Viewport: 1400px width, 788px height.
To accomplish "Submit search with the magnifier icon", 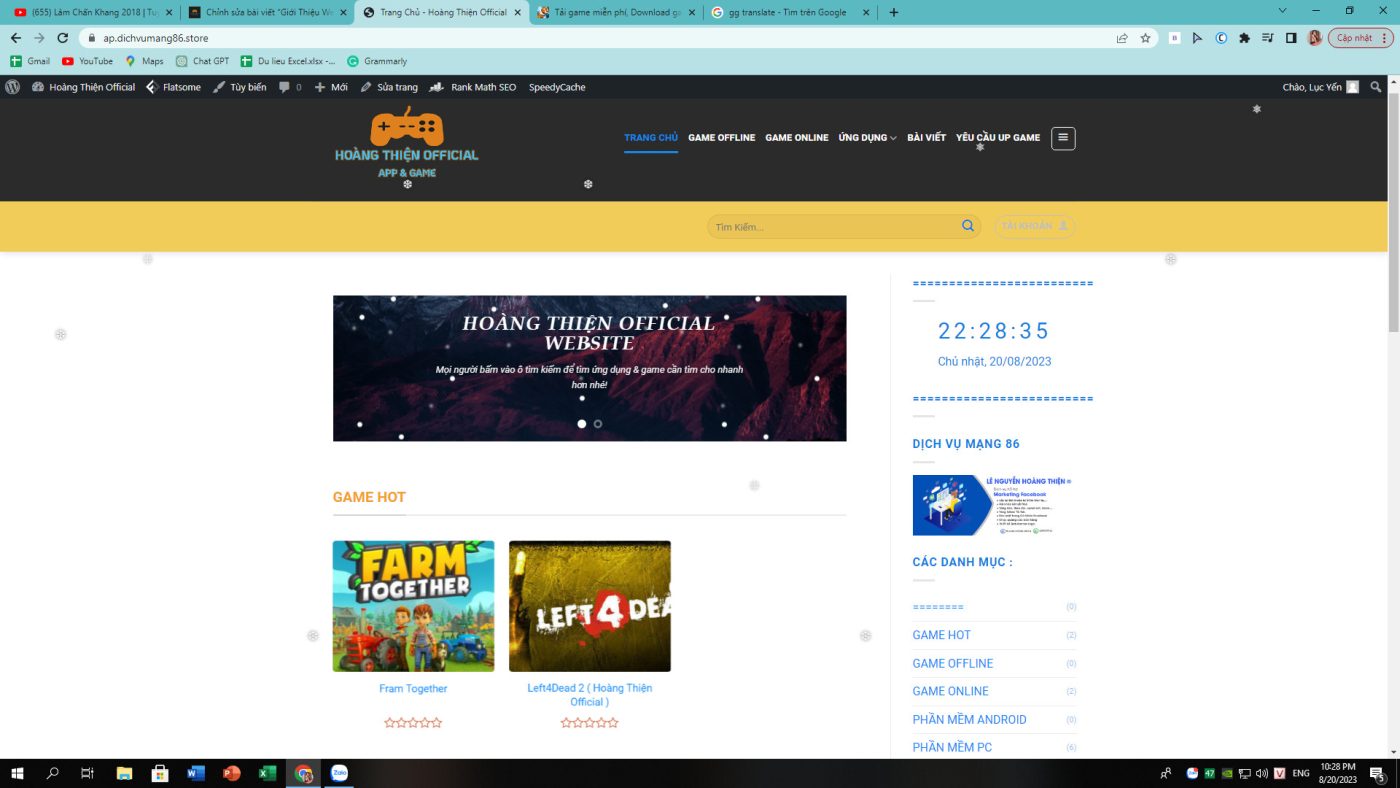I will 968,226.
